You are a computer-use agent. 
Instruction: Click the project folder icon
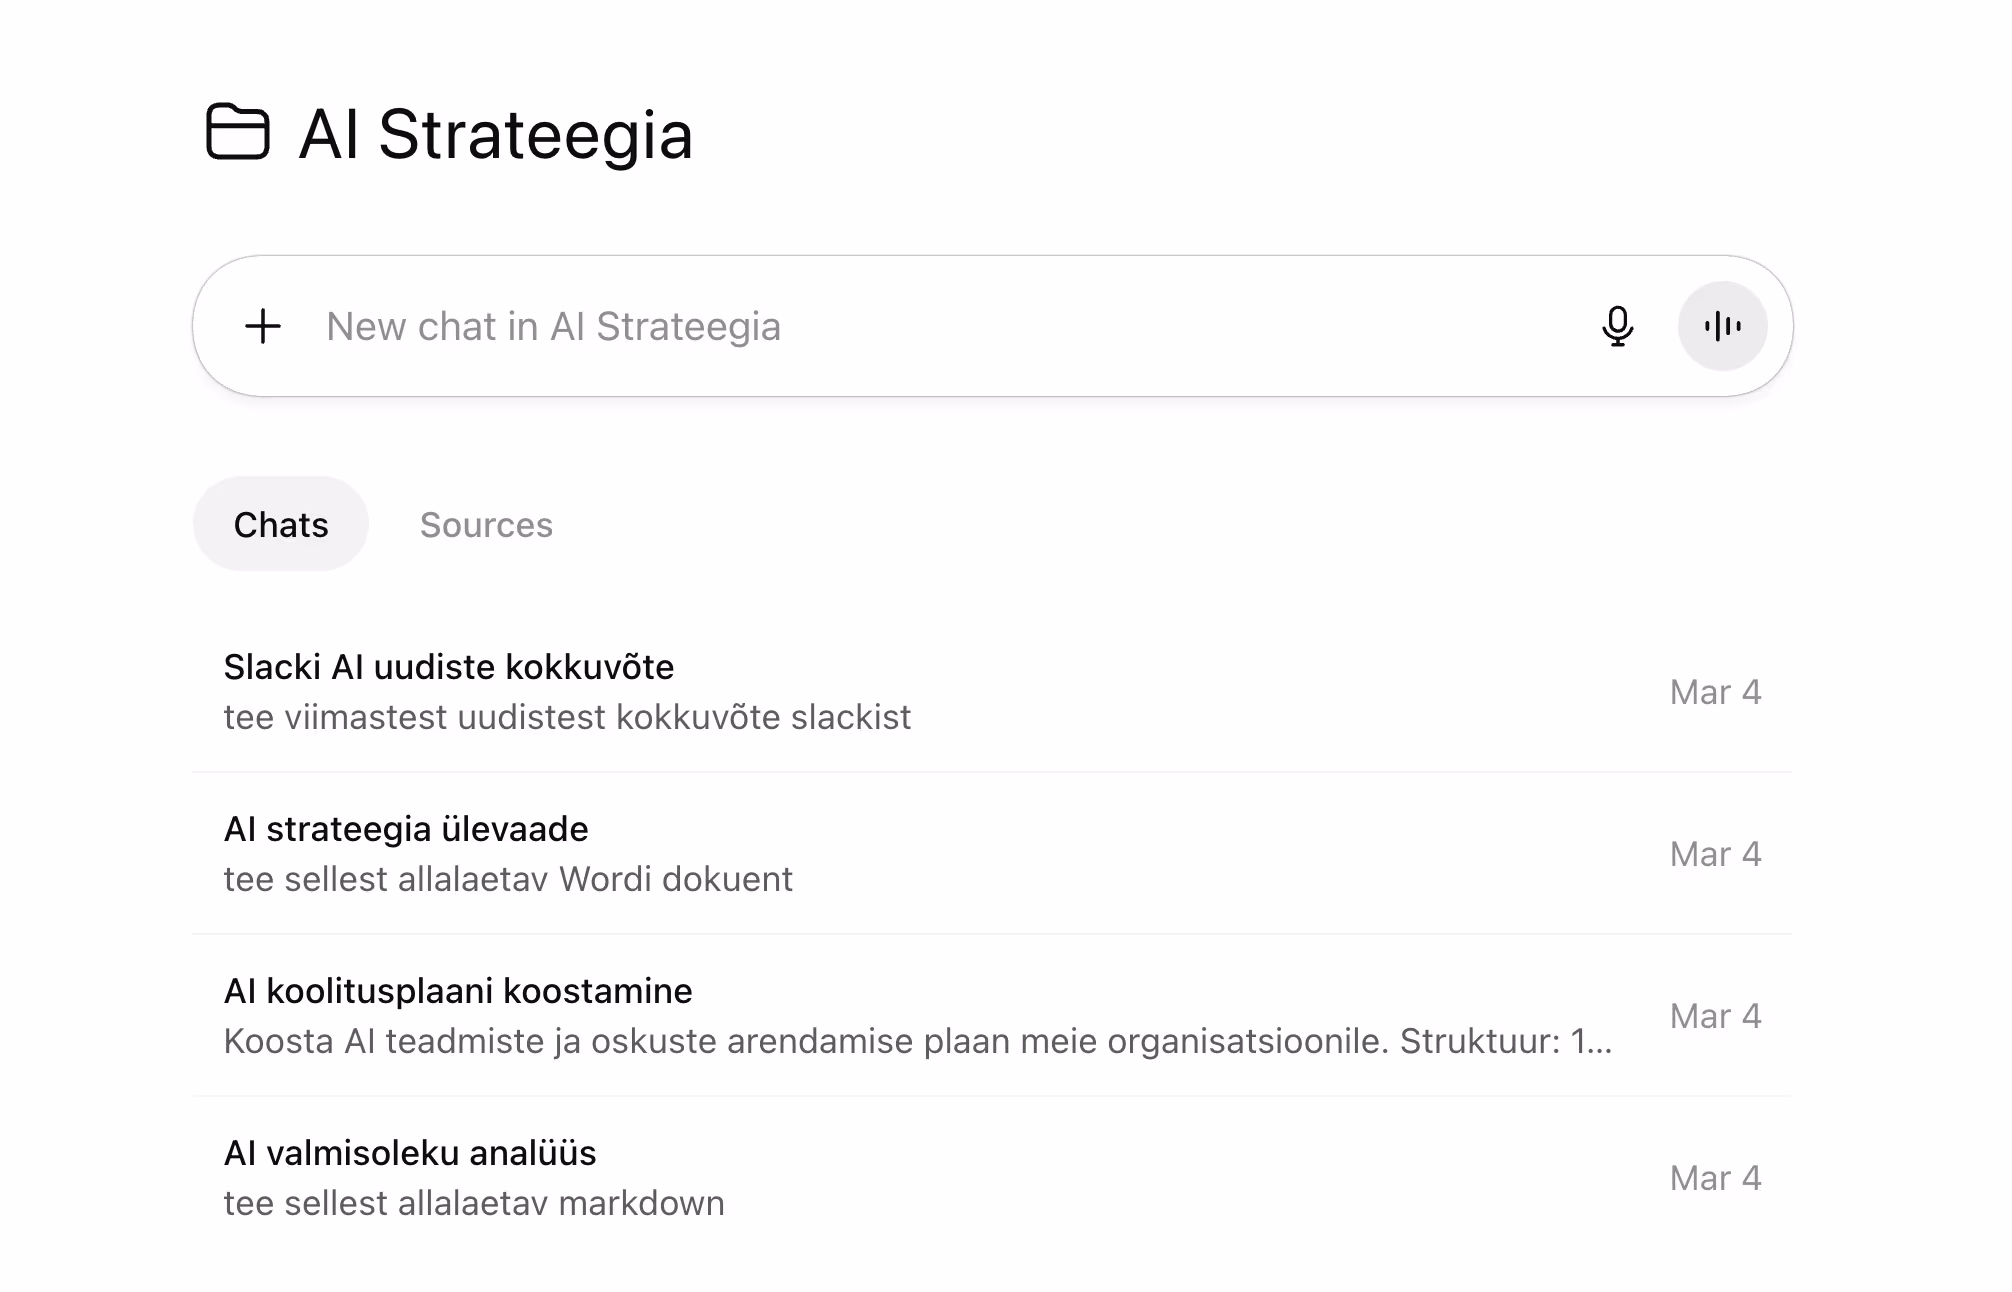pos(238,132)
